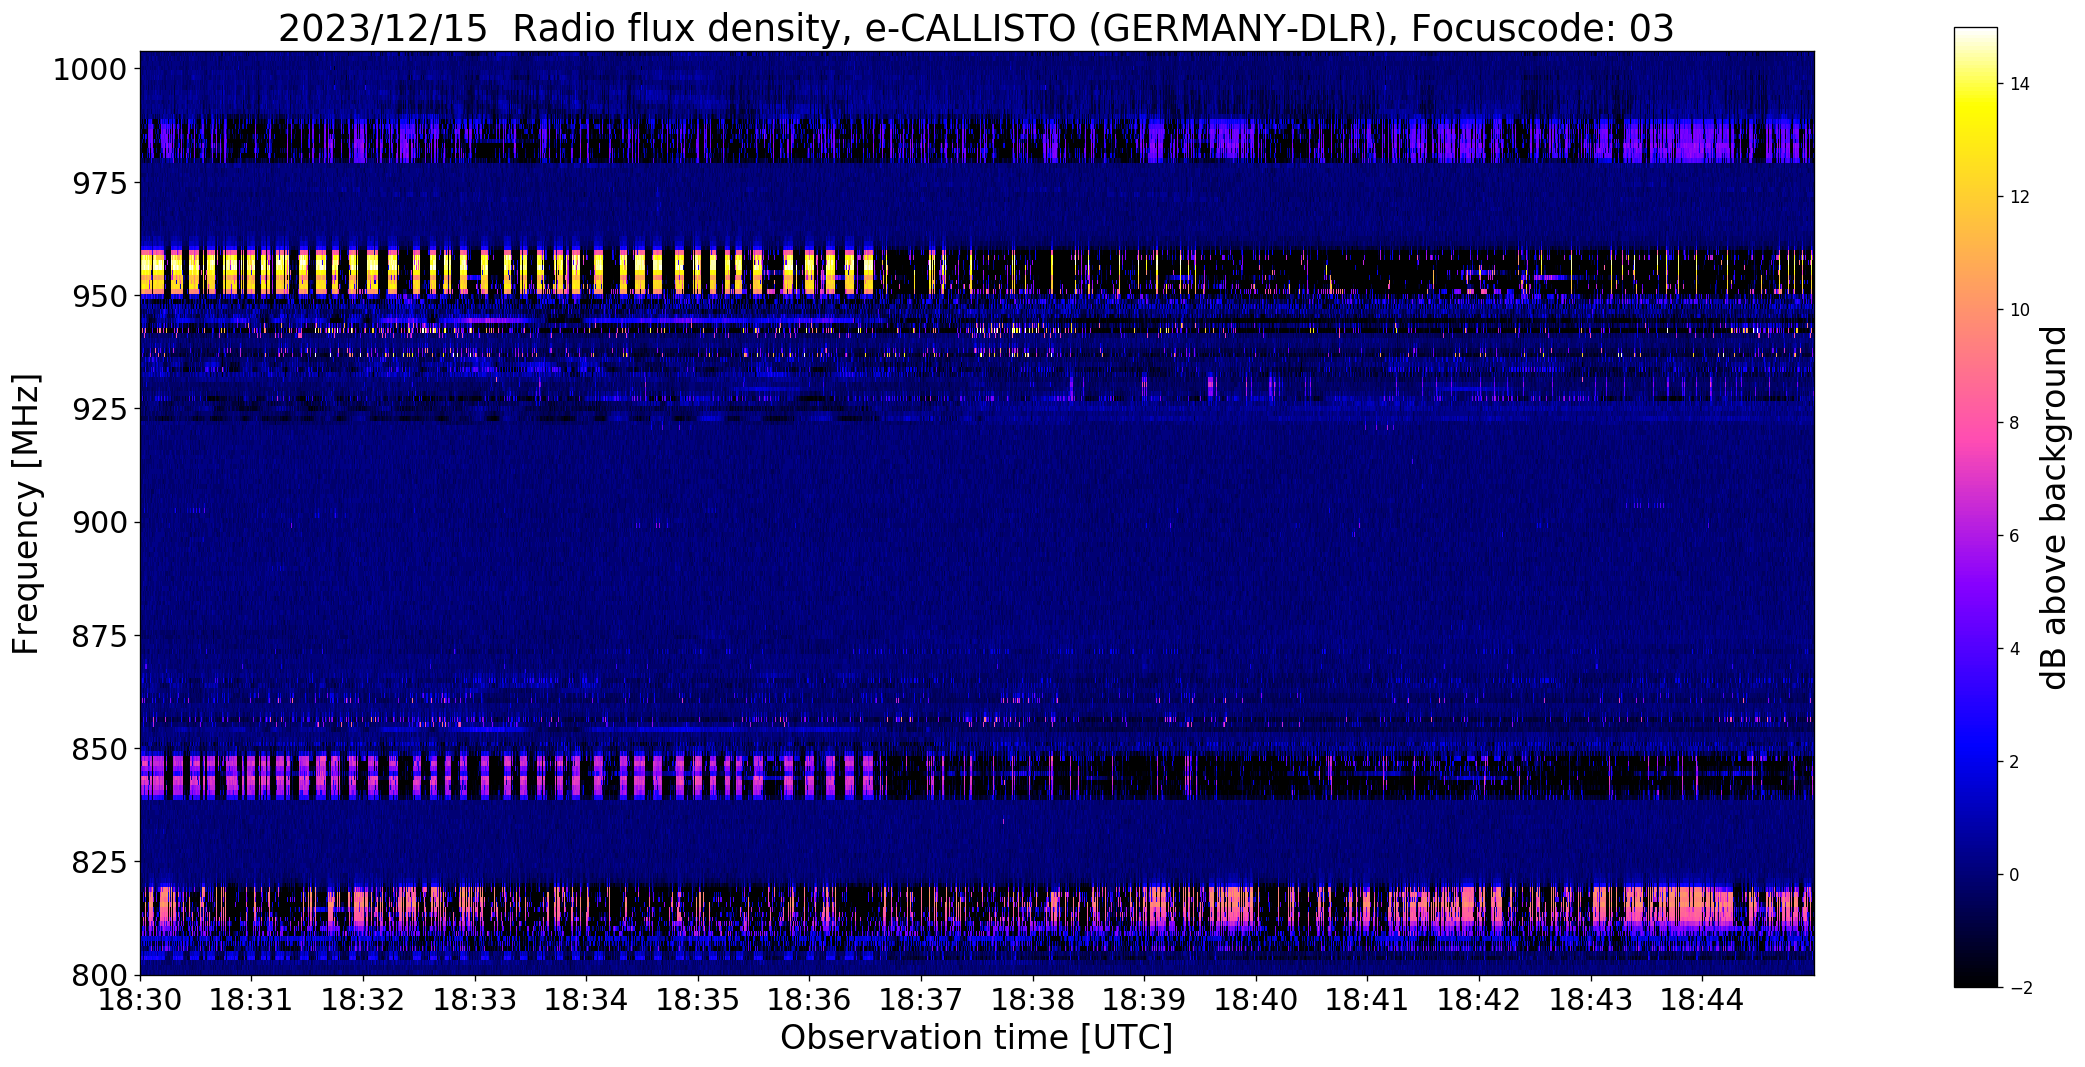Click the colorbar tick label −2
Image resolution: width=2085 pixels, height=1067 pixels.
pyautogui.click(x=2020, y=988)
